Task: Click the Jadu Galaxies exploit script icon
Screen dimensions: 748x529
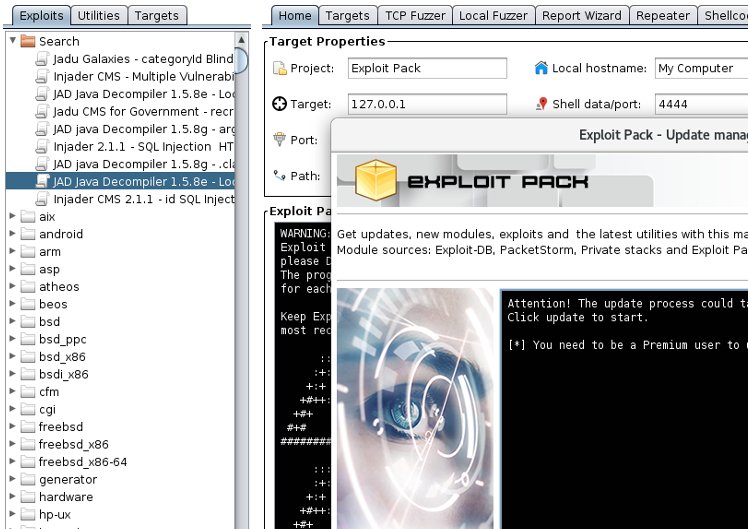Action: click(x=42, y=59)
